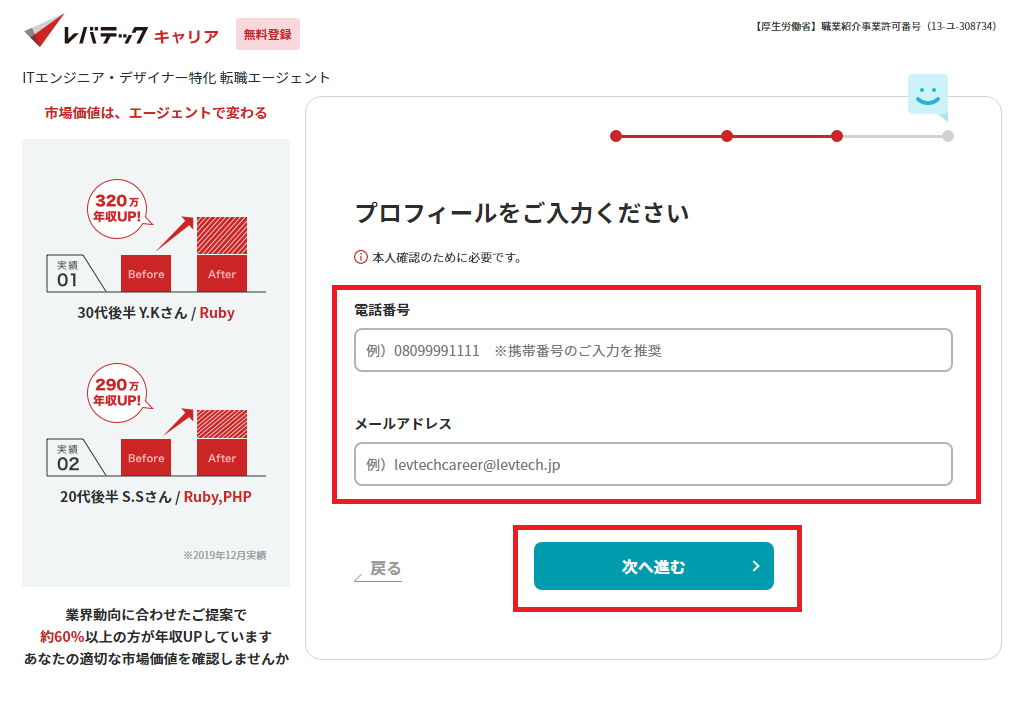Image resolution: width=1021 pixels, height=702 pixels.
Task: Click the 職業紹介事業許可番号 text at top right
Action: (873, 26)
